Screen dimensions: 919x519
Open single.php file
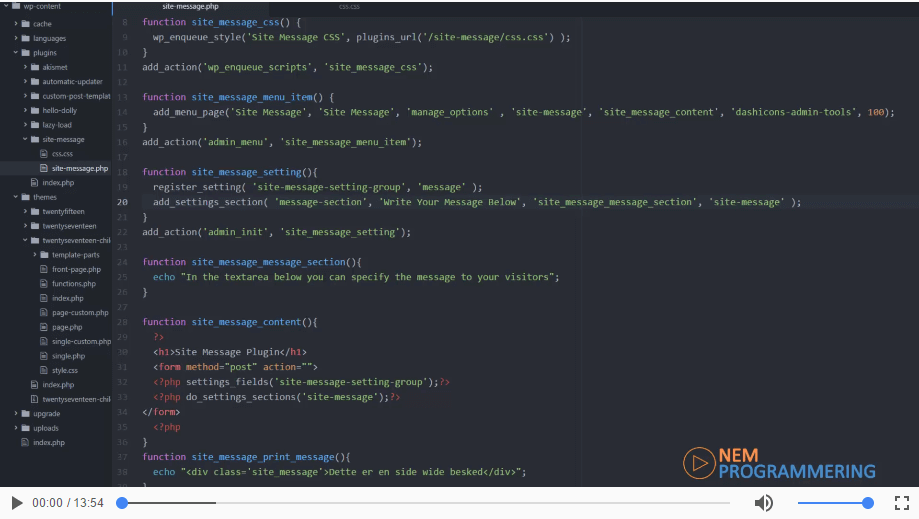pos(69,356)
